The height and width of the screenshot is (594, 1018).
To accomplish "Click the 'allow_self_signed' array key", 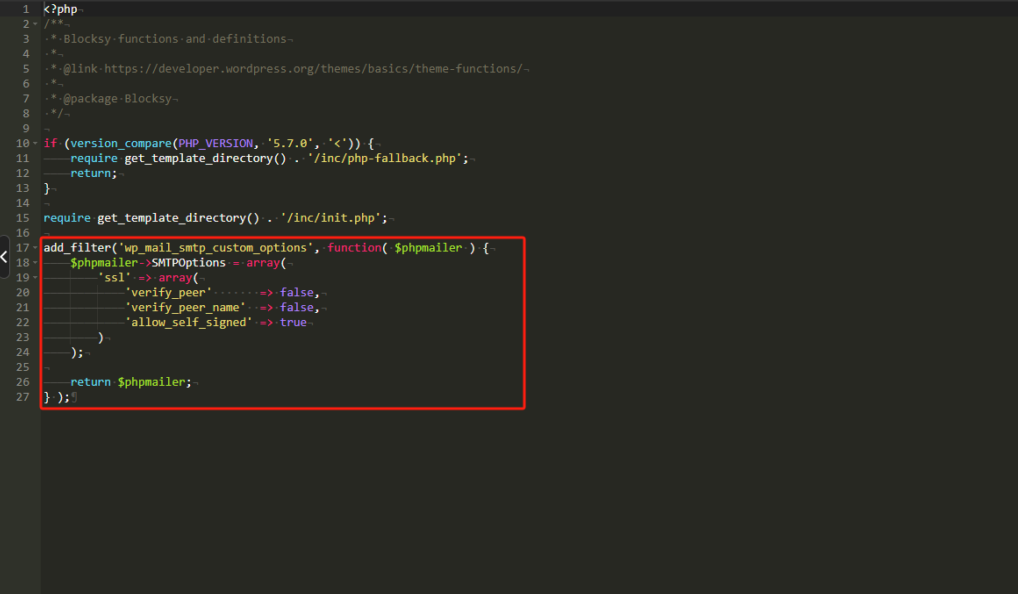I will [189, 323].
